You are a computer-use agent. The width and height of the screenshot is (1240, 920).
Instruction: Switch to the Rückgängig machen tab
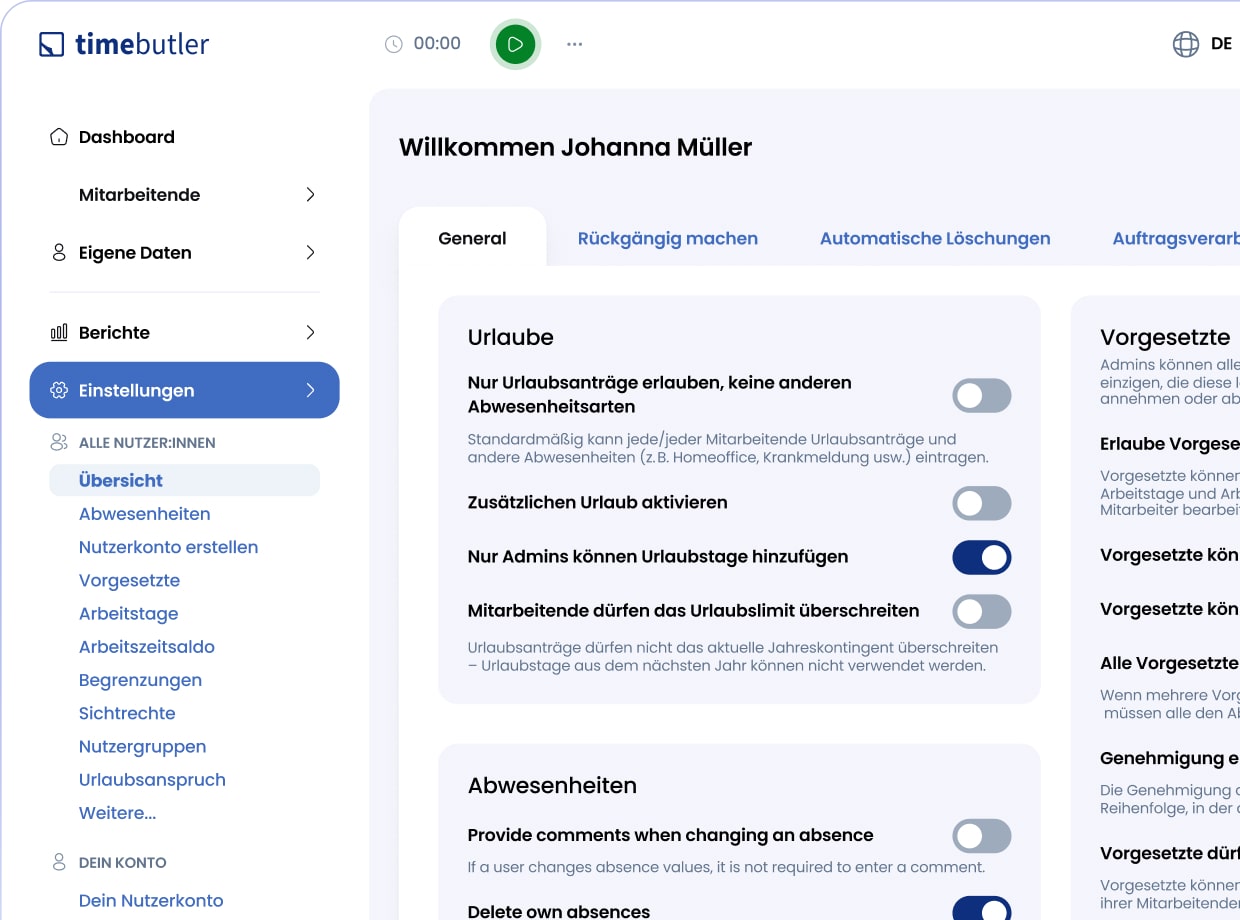click(x=667, y=238)
